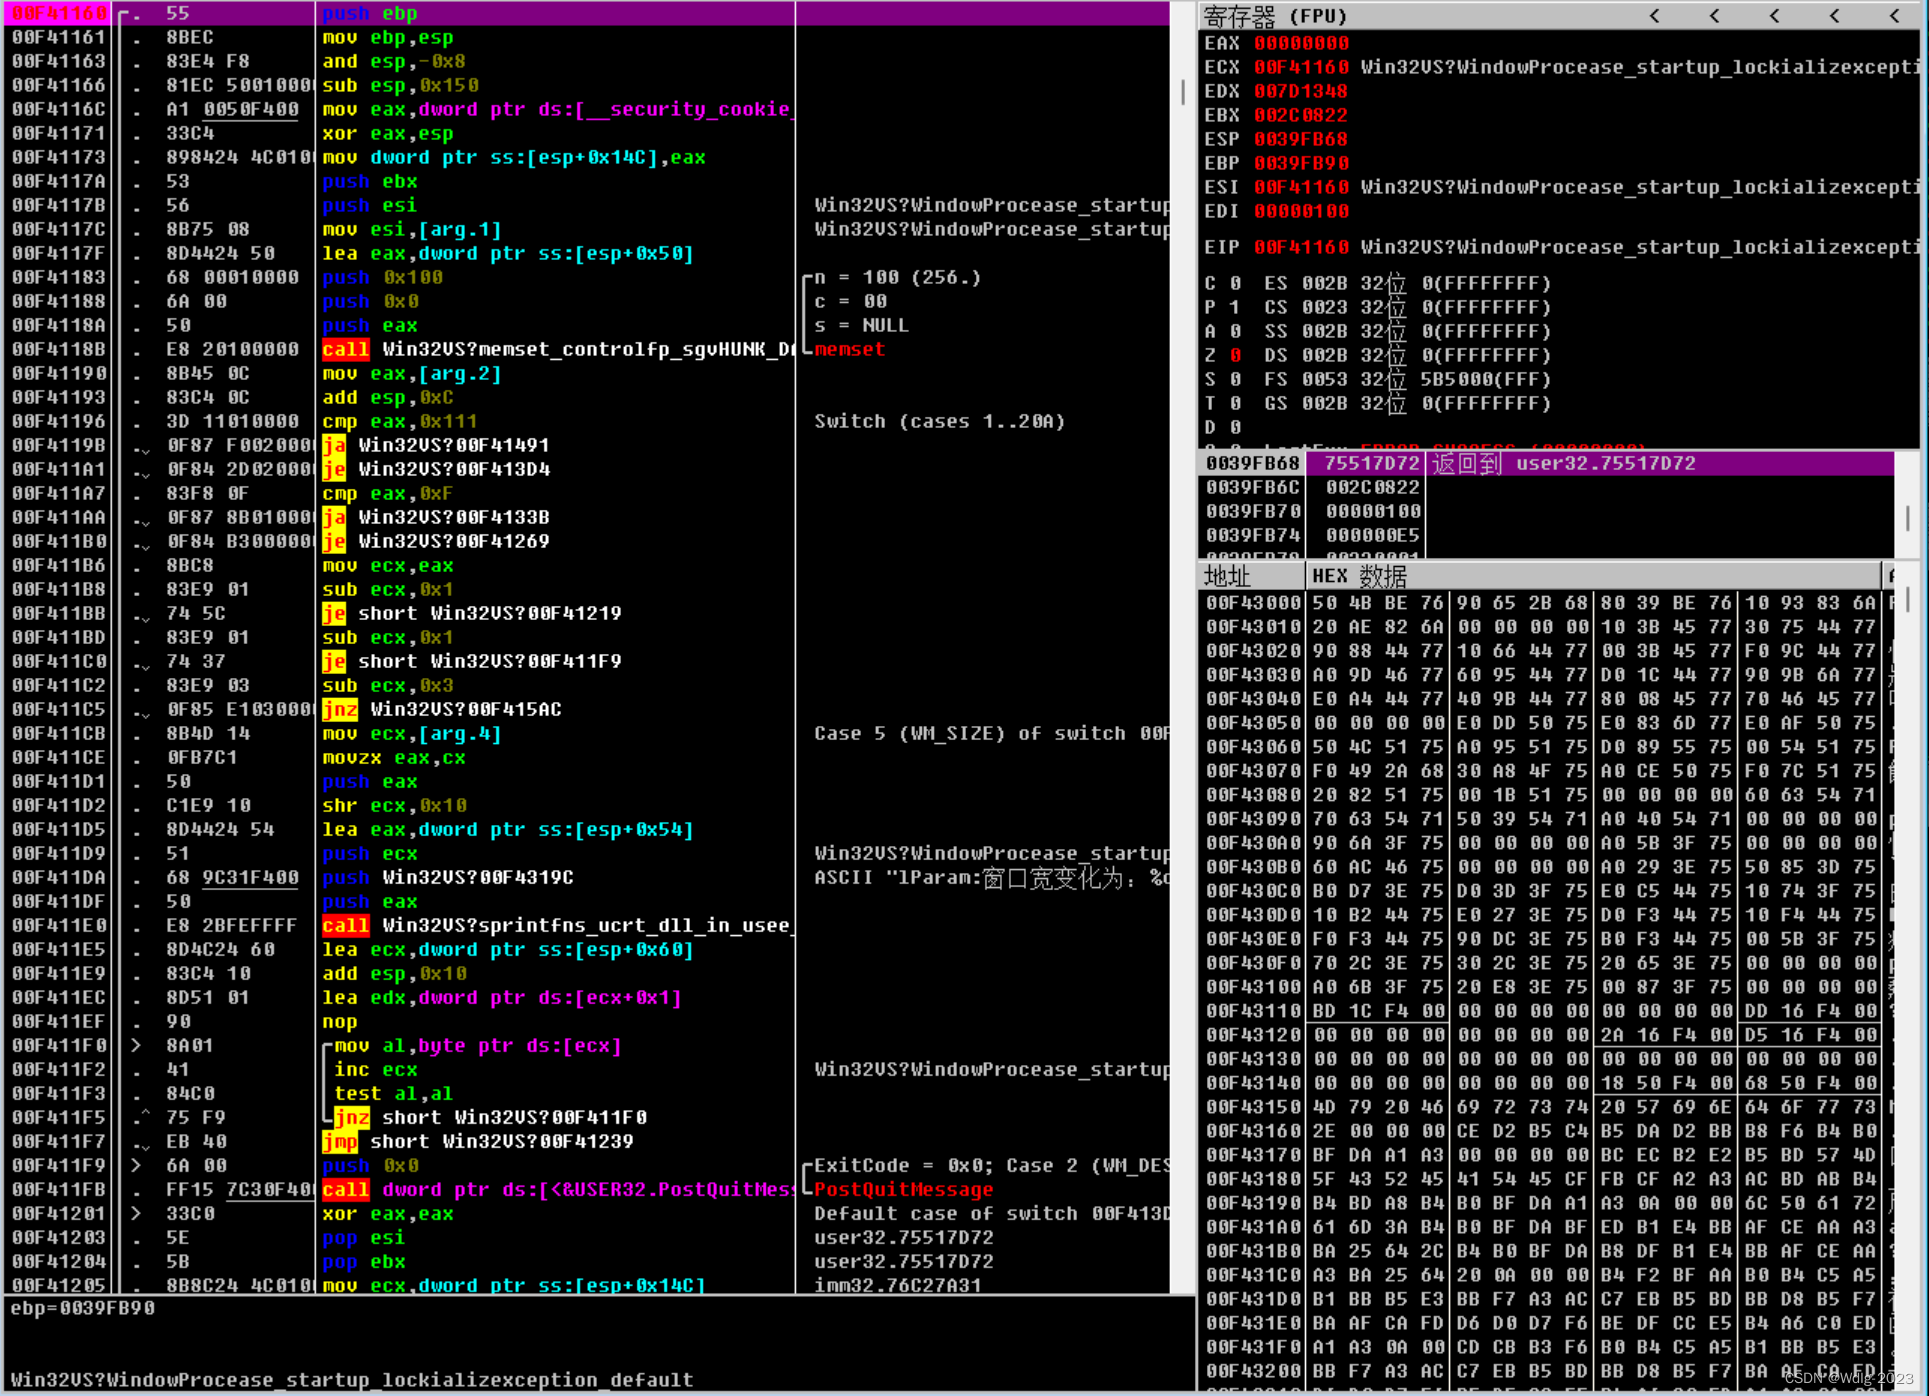Viewport: 1929px width, 1396px height.
Task: Click the P flag value 1
Action: point(1236,308)
